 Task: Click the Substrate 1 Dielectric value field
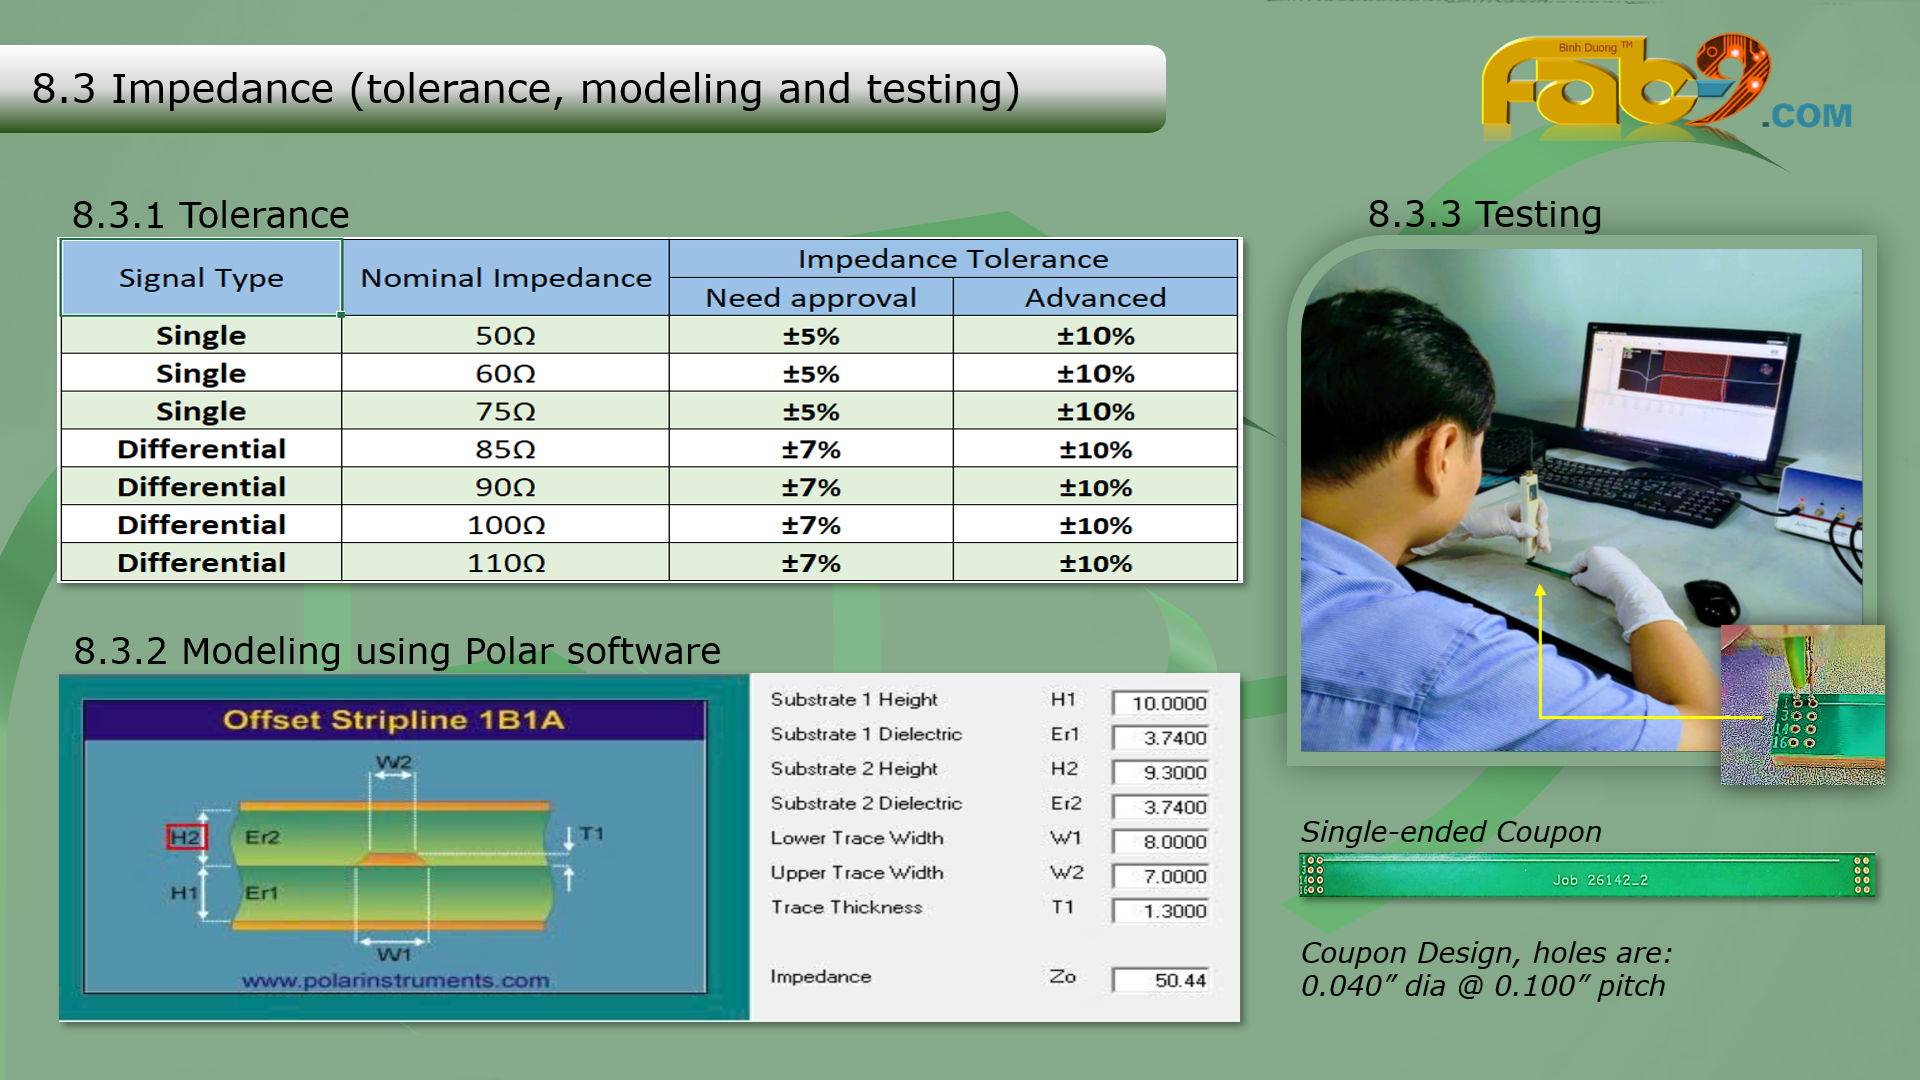pyautogui.click(x=1161, y=738)
